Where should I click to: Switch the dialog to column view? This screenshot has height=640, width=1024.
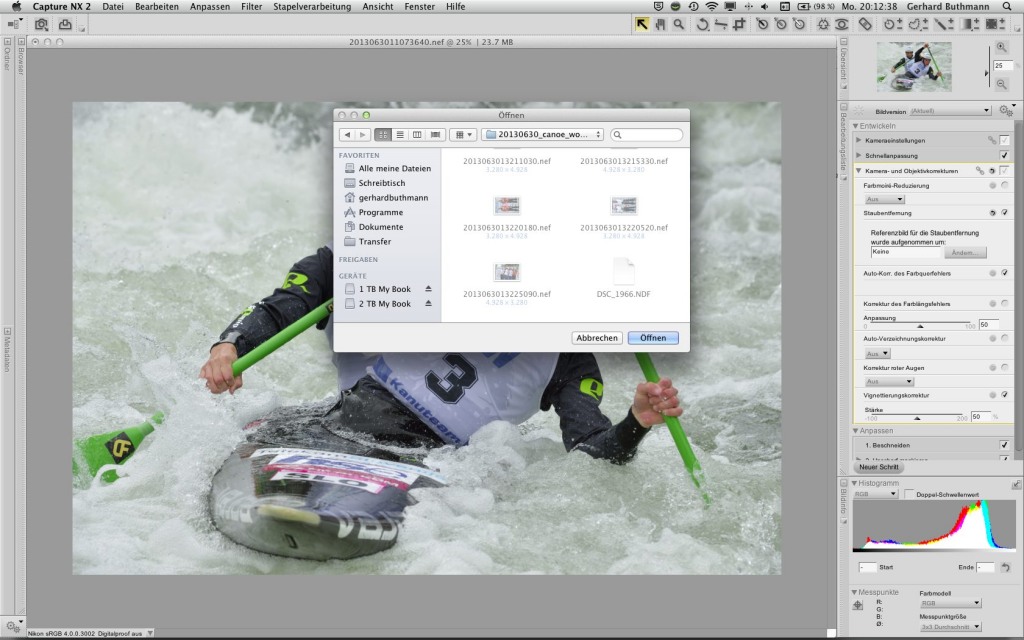pos(417,135)
